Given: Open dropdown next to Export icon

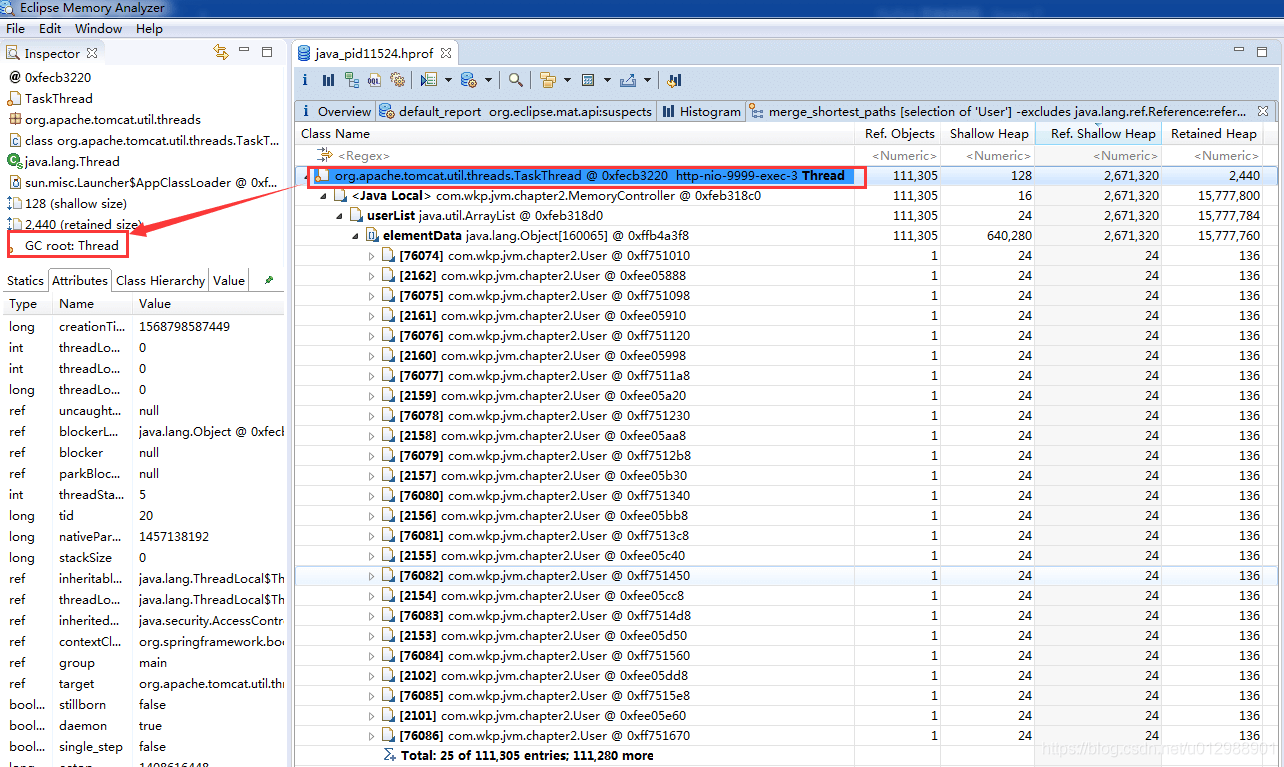Looking at the screenshot, I should (x=647, y=80).
